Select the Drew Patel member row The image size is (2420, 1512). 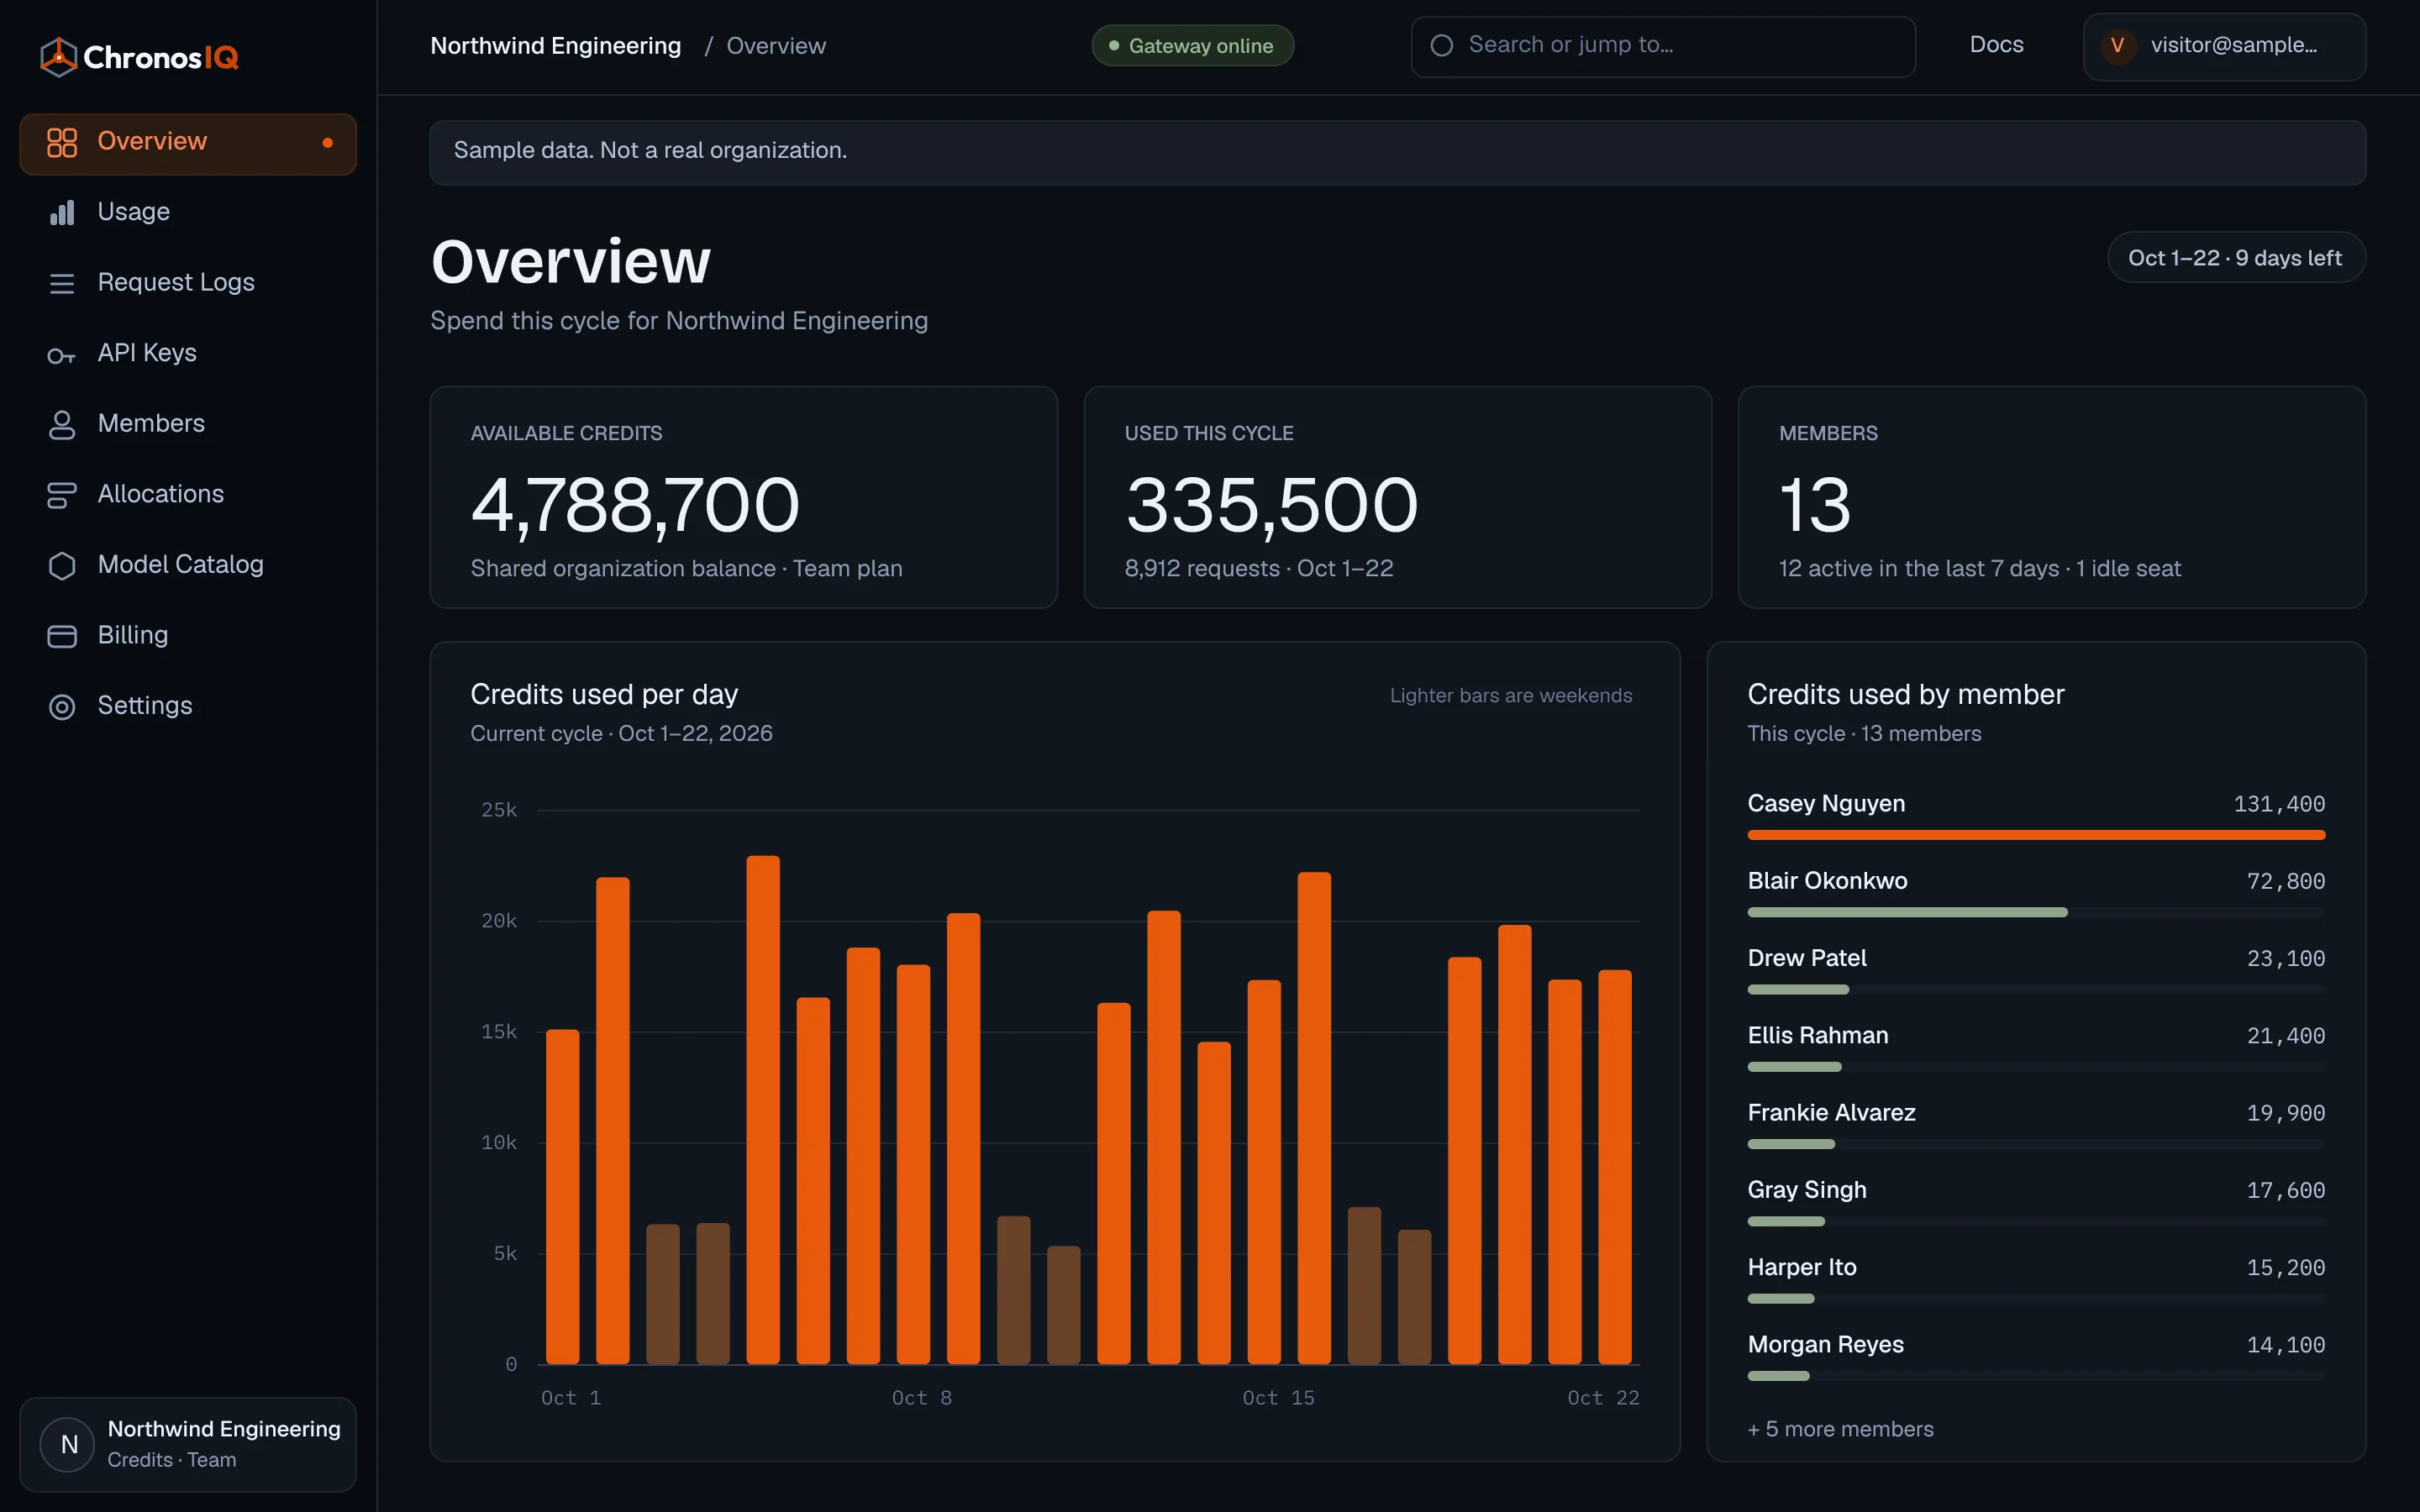(2036, 973)
